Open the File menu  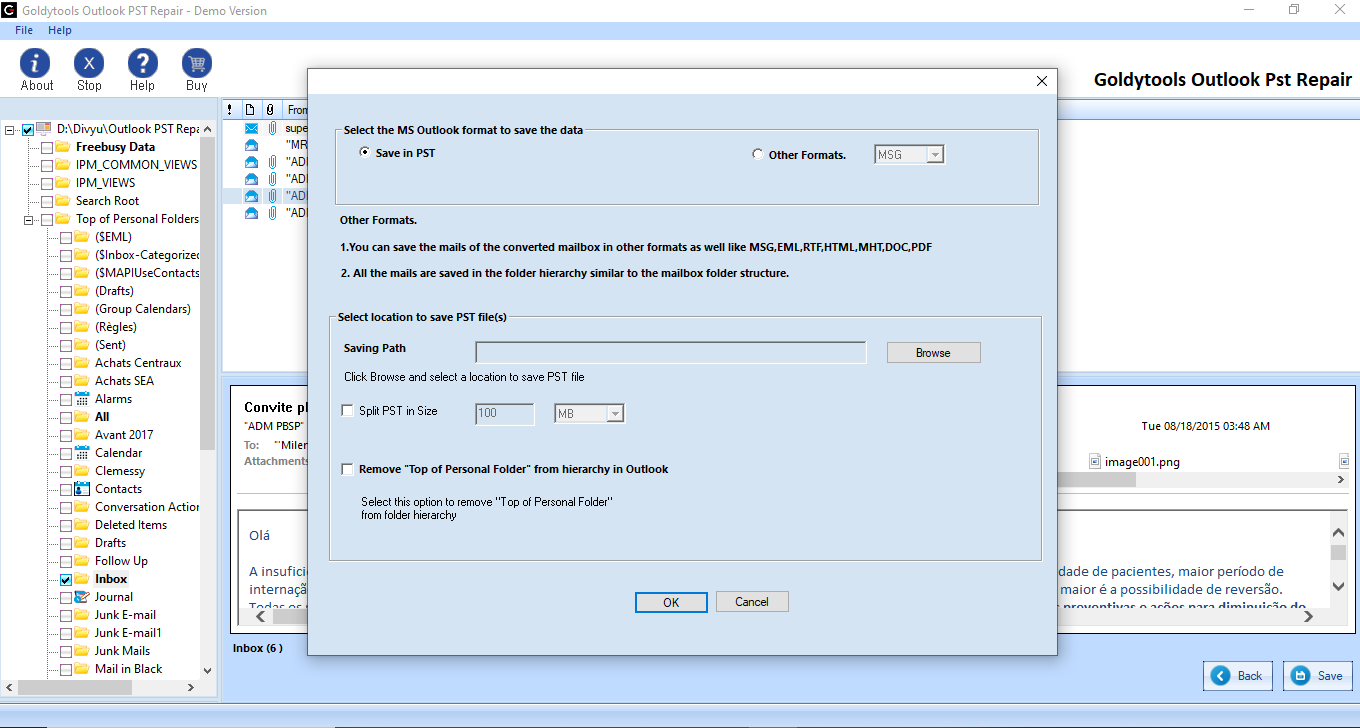[x=24, y=30]
